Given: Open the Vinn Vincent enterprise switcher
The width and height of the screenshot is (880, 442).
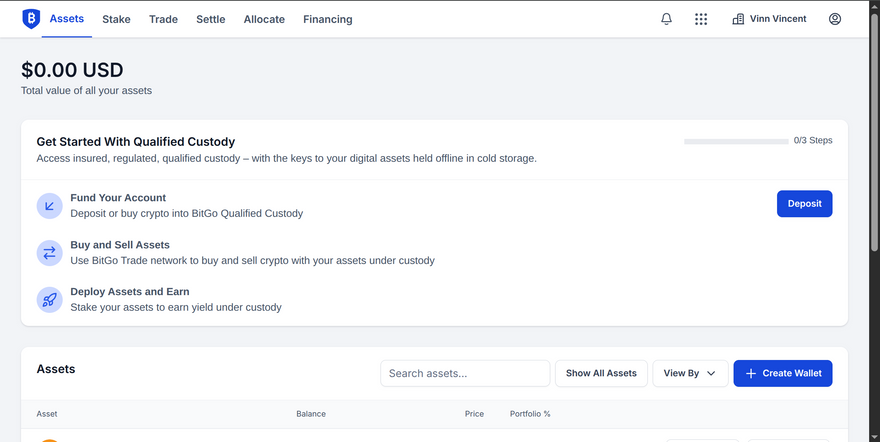Looking at the screenshot, I should coord(777,19).
